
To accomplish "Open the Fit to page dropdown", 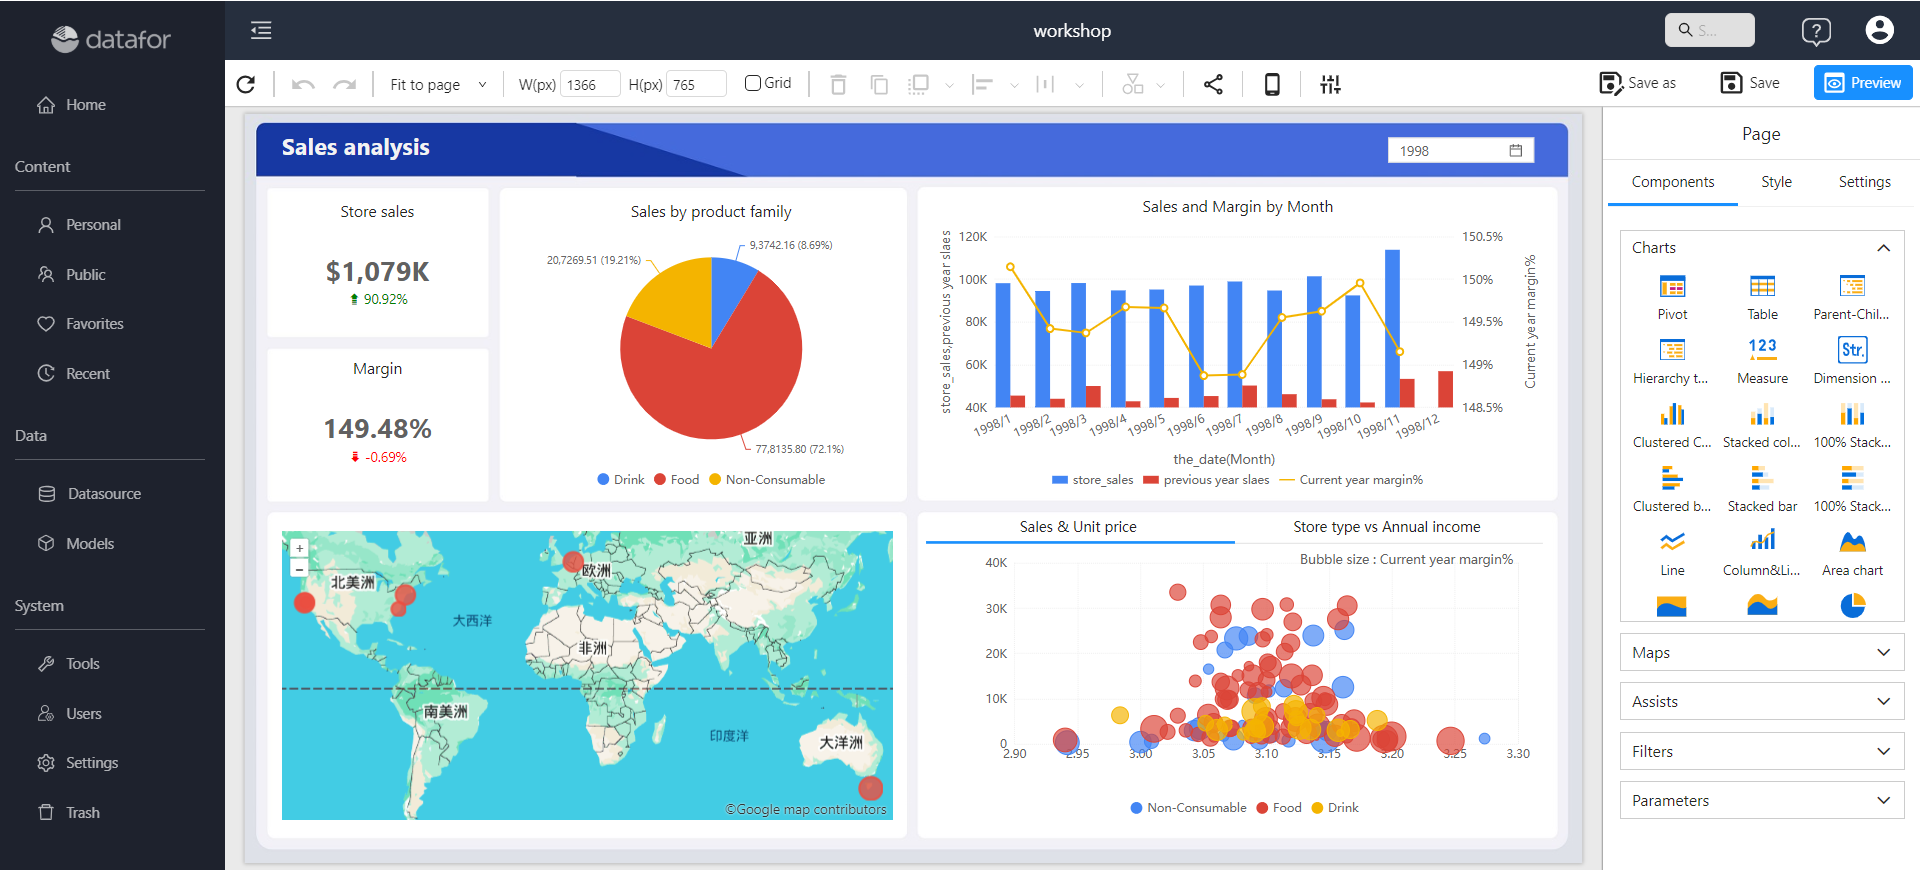I will tap(438, 84).
